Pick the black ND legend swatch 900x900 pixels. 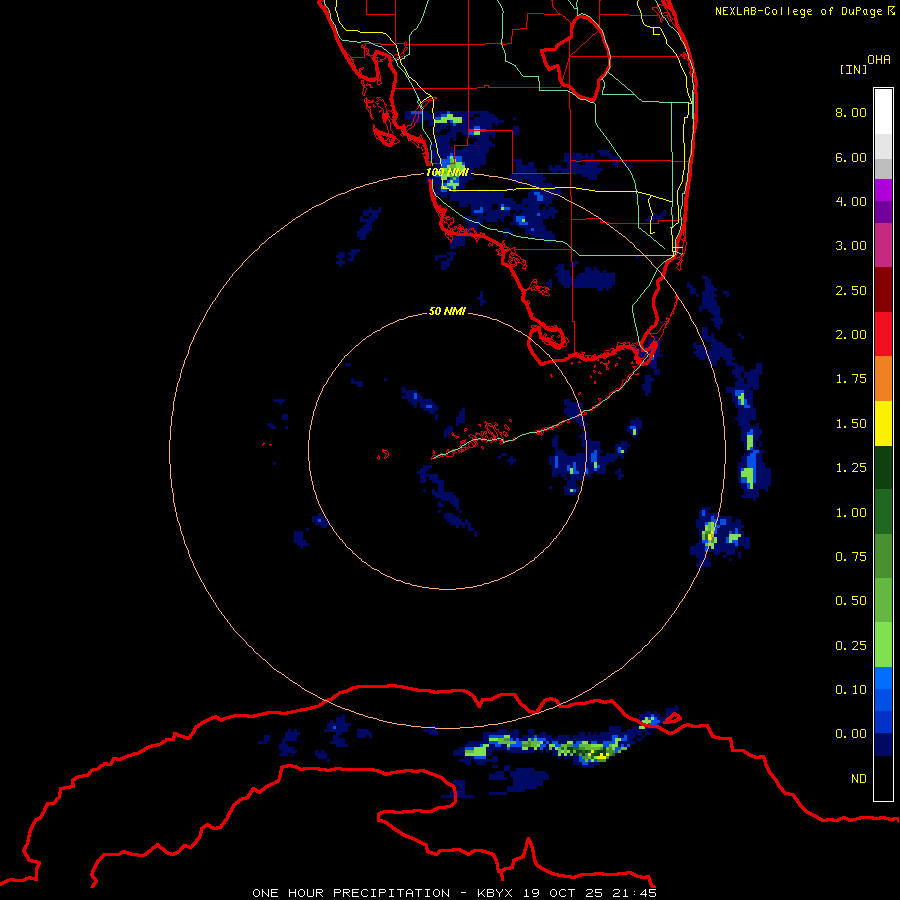point(883,778)
